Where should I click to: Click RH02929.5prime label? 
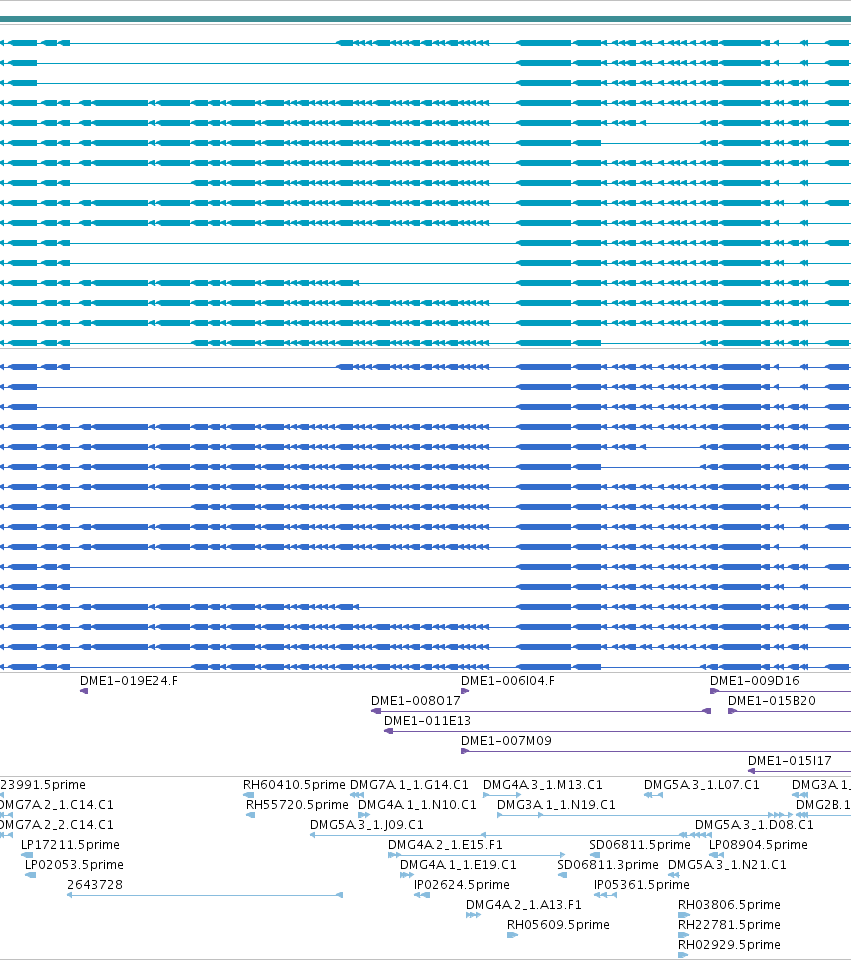tap(729, 945)
